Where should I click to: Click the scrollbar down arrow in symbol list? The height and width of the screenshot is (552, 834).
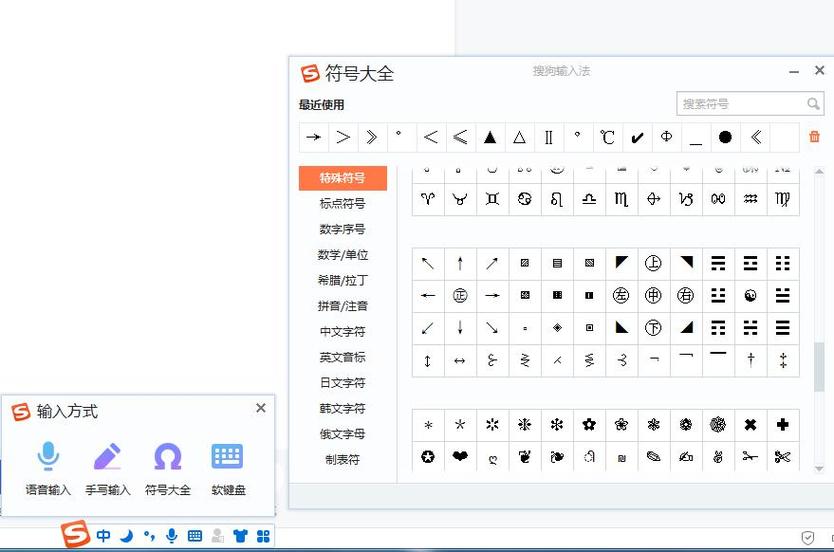[819, 469]
